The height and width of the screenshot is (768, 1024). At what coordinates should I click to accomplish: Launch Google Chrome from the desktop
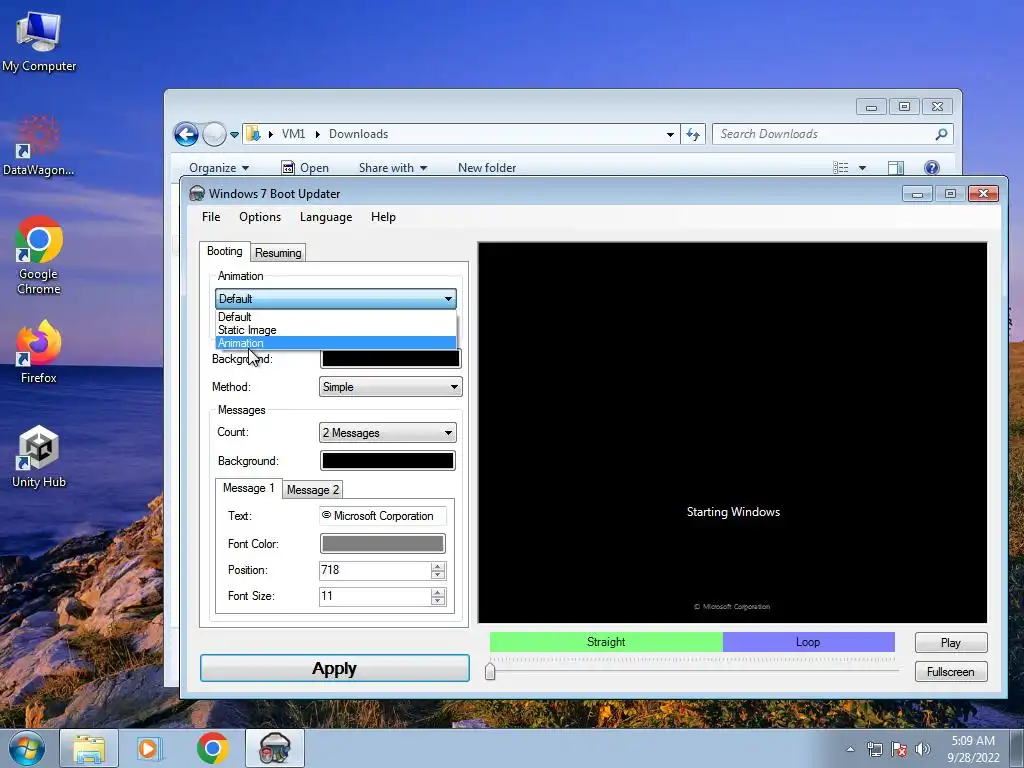pyautogui.click(x=39, y=255)
